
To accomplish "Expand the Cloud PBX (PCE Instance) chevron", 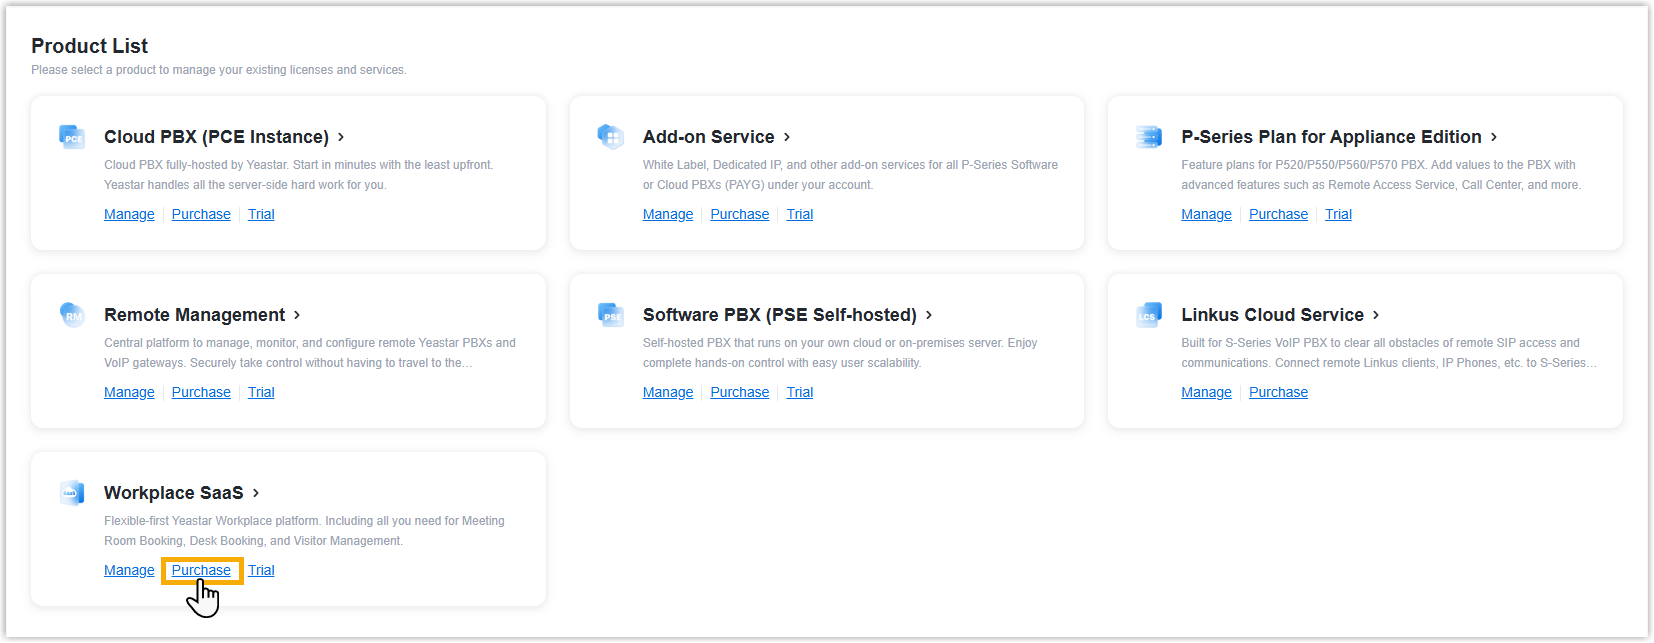I will (x=341, y=137).
